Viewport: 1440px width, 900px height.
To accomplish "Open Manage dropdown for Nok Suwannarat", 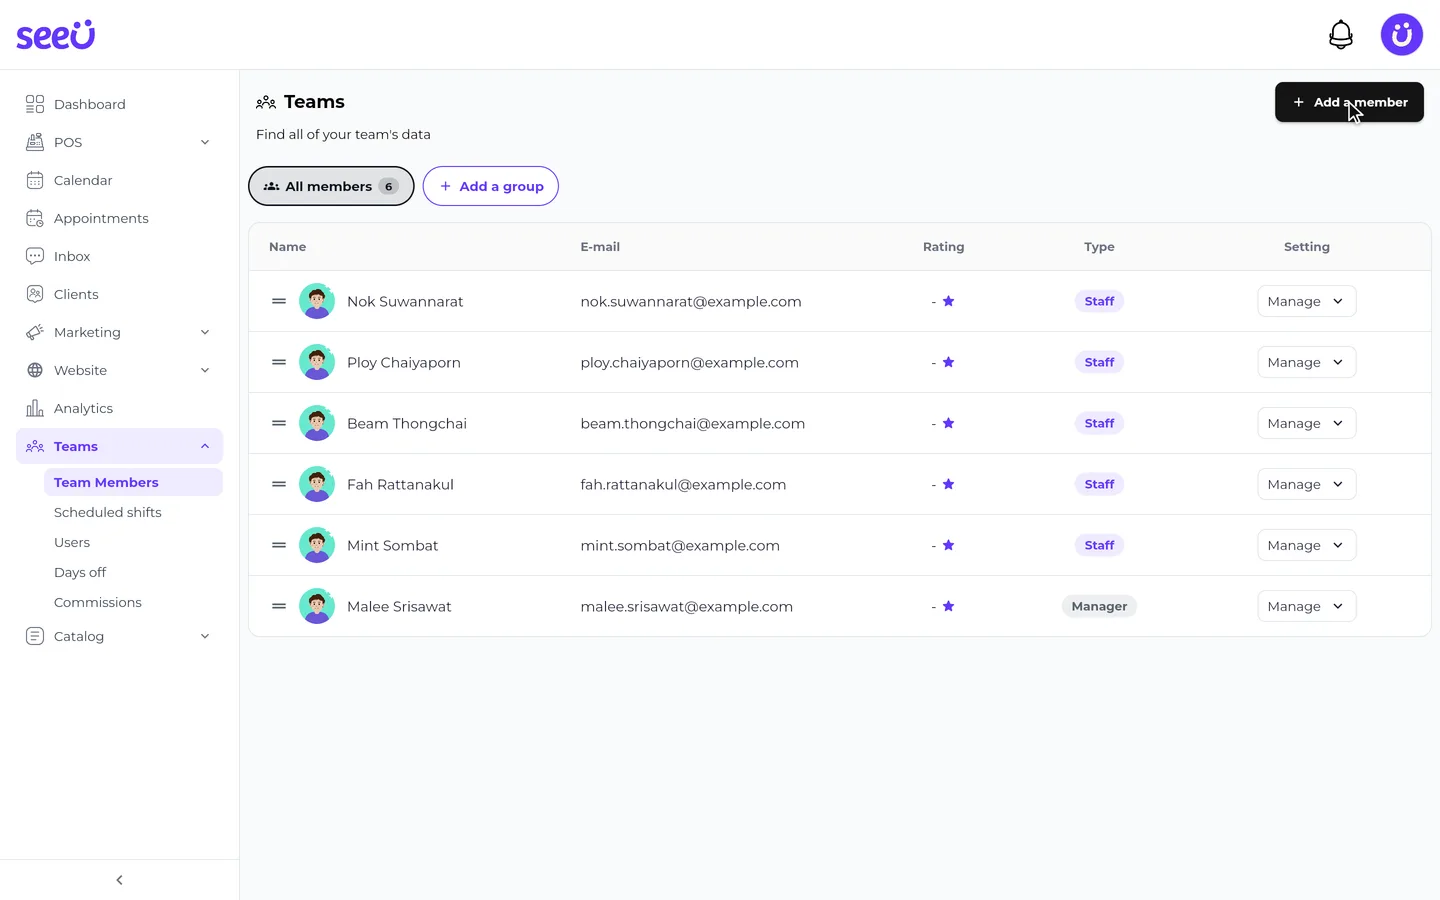I will (x=1306, y=301).
